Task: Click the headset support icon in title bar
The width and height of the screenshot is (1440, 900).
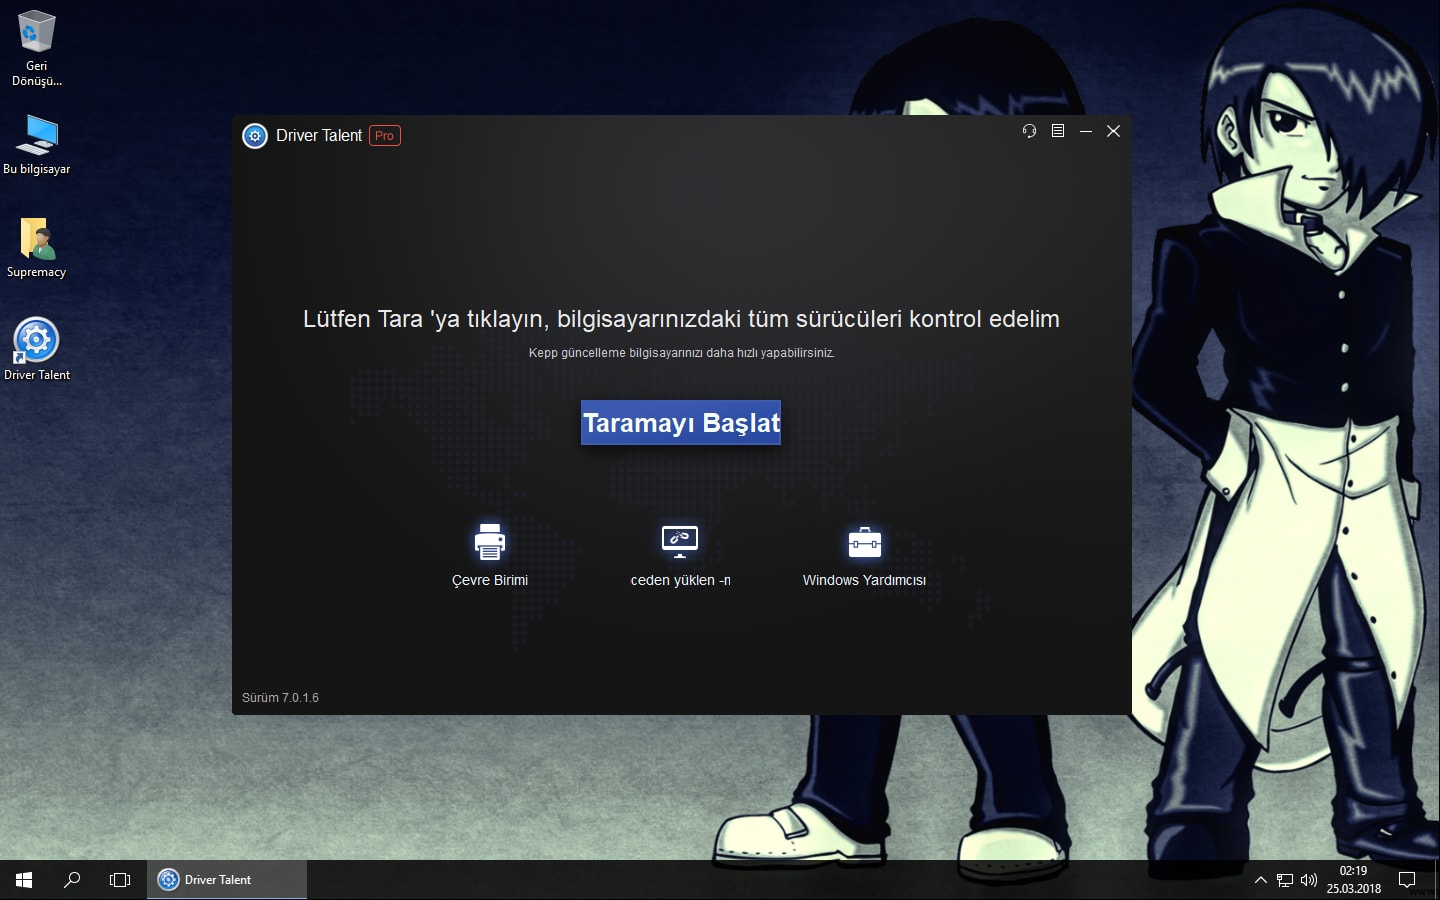Action: click(x=1029, y=131)
